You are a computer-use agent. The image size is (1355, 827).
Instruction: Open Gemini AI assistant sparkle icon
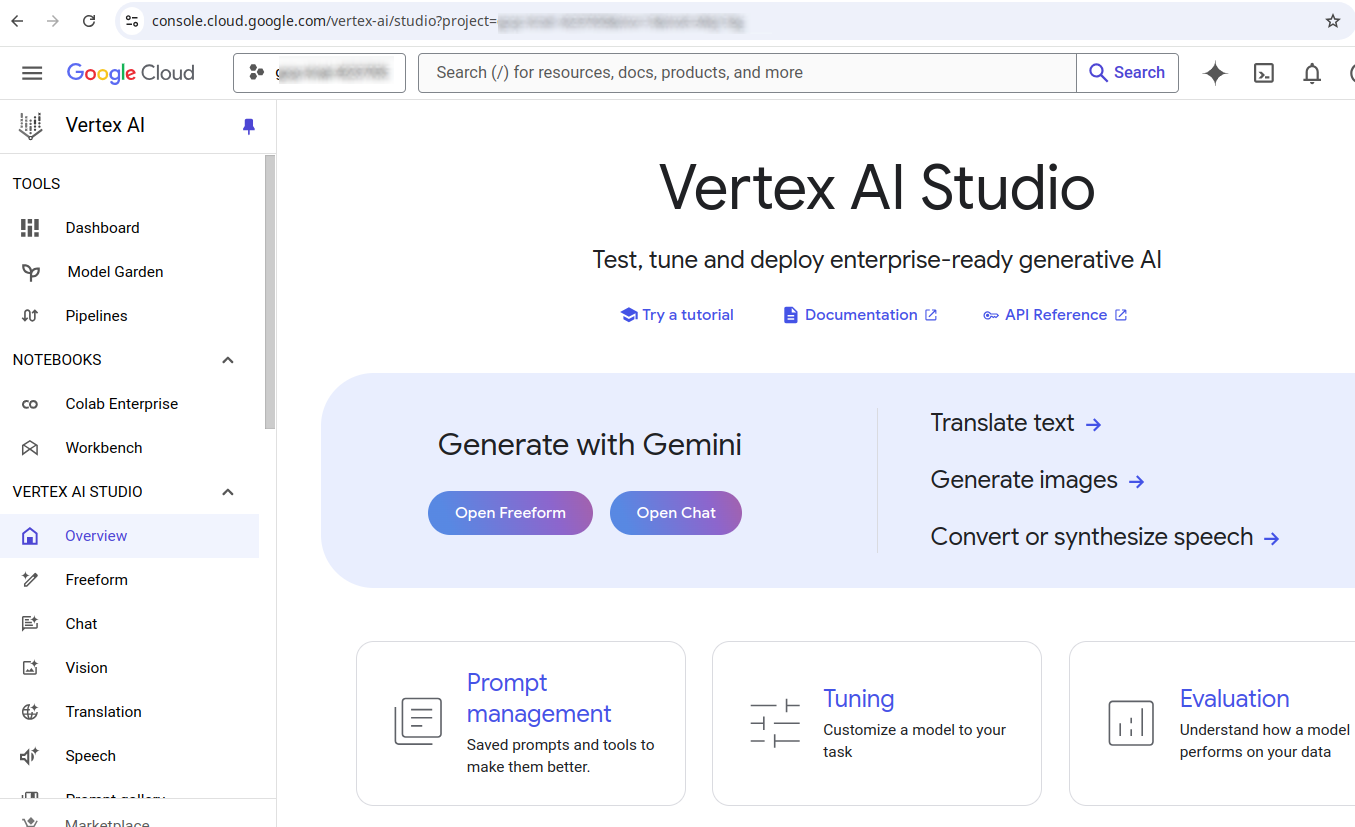click(1215, 73)
